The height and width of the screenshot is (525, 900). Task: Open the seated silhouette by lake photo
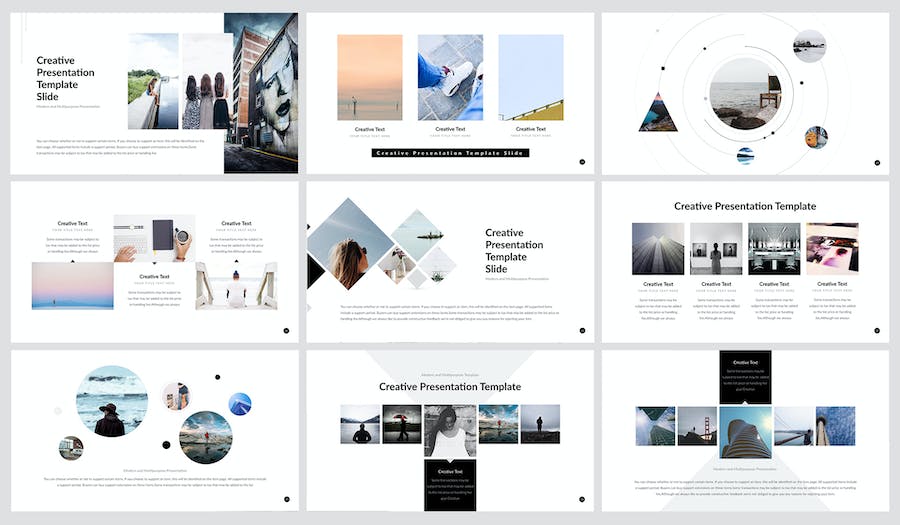[360, 424]
